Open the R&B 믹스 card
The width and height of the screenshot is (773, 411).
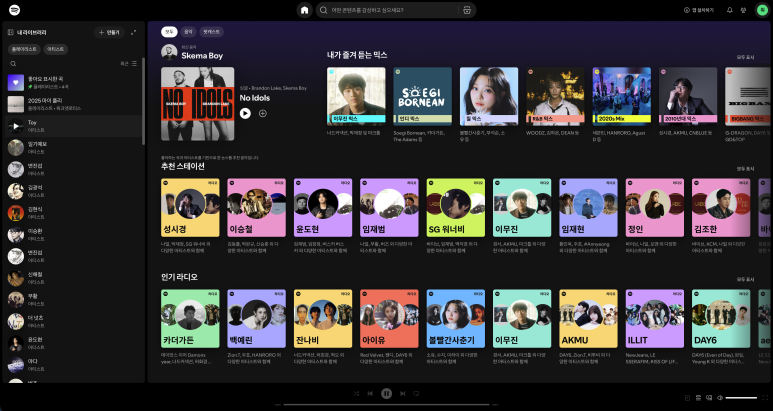tap(555, 102)
